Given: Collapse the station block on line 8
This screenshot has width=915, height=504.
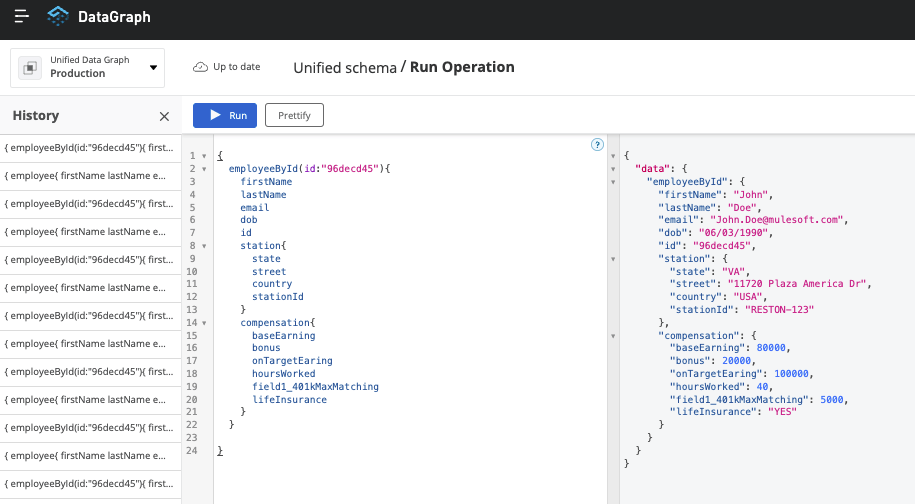Looking at the screenshot, I should pos(204,246).
